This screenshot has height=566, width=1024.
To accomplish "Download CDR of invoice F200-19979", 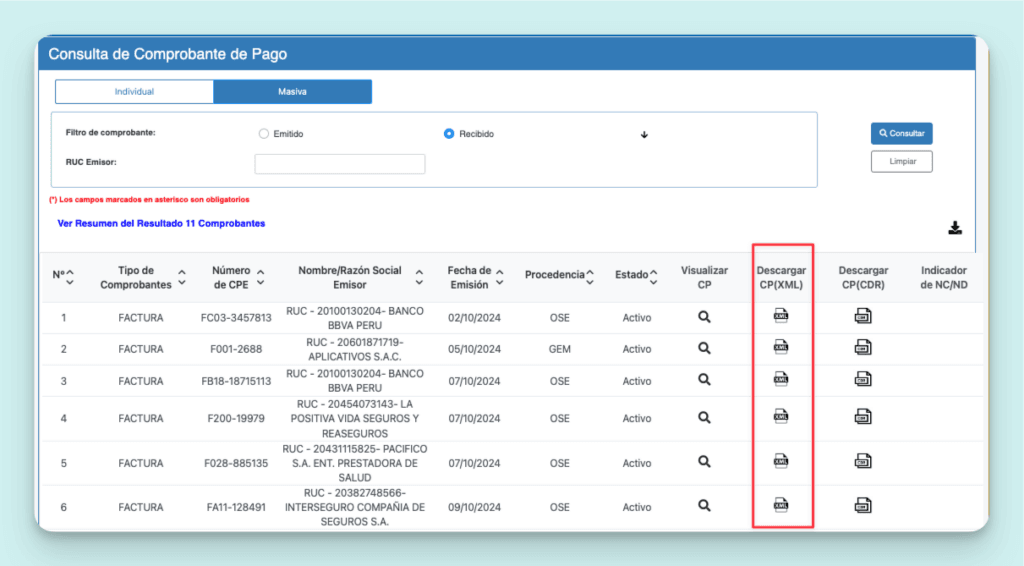I will (x=863, y=417).
